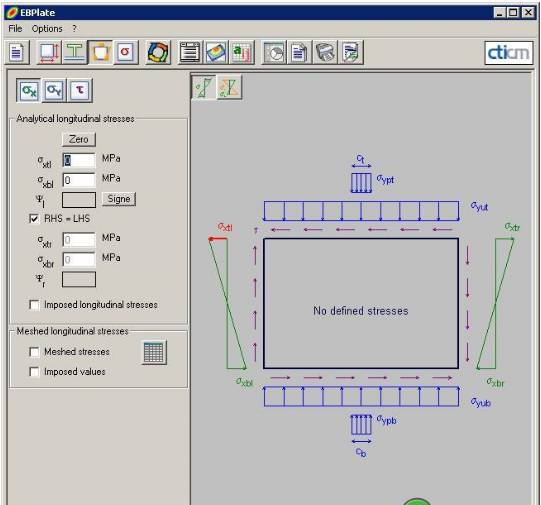Click the Ψl ratio field
Viewport: 541px width, 505px height.
tap(79, 200)
